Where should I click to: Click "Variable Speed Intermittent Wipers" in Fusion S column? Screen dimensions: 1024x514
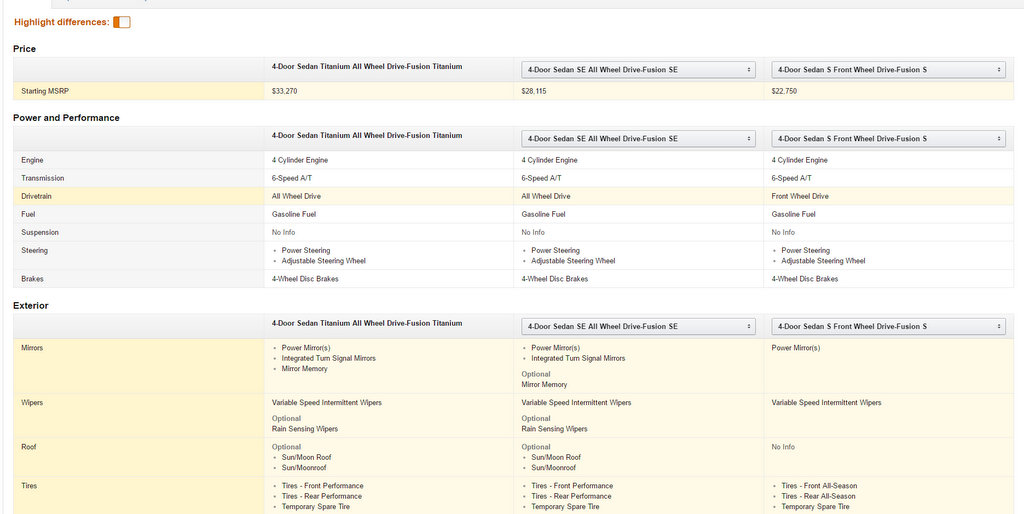(826, 403)
